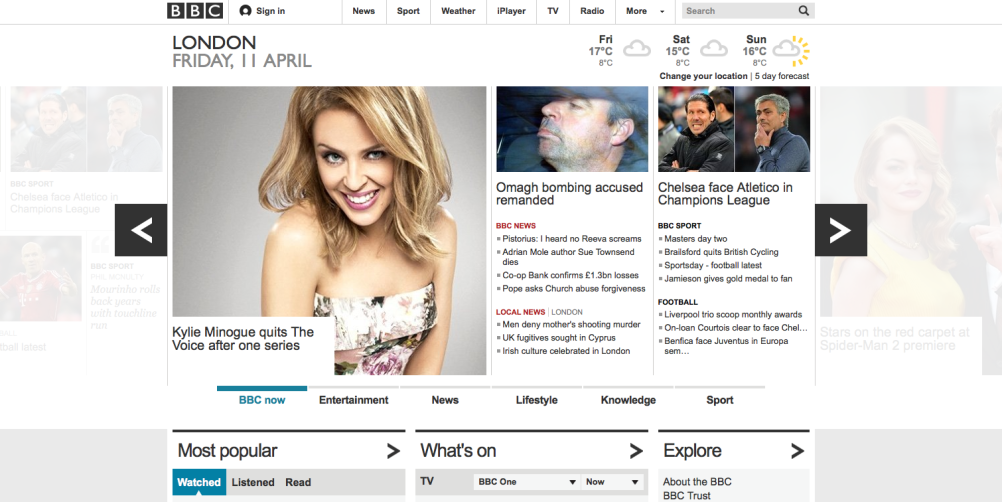
Task: Open Pistorius: I heard no Reeva screams
Action: click(x=572, y=239)
